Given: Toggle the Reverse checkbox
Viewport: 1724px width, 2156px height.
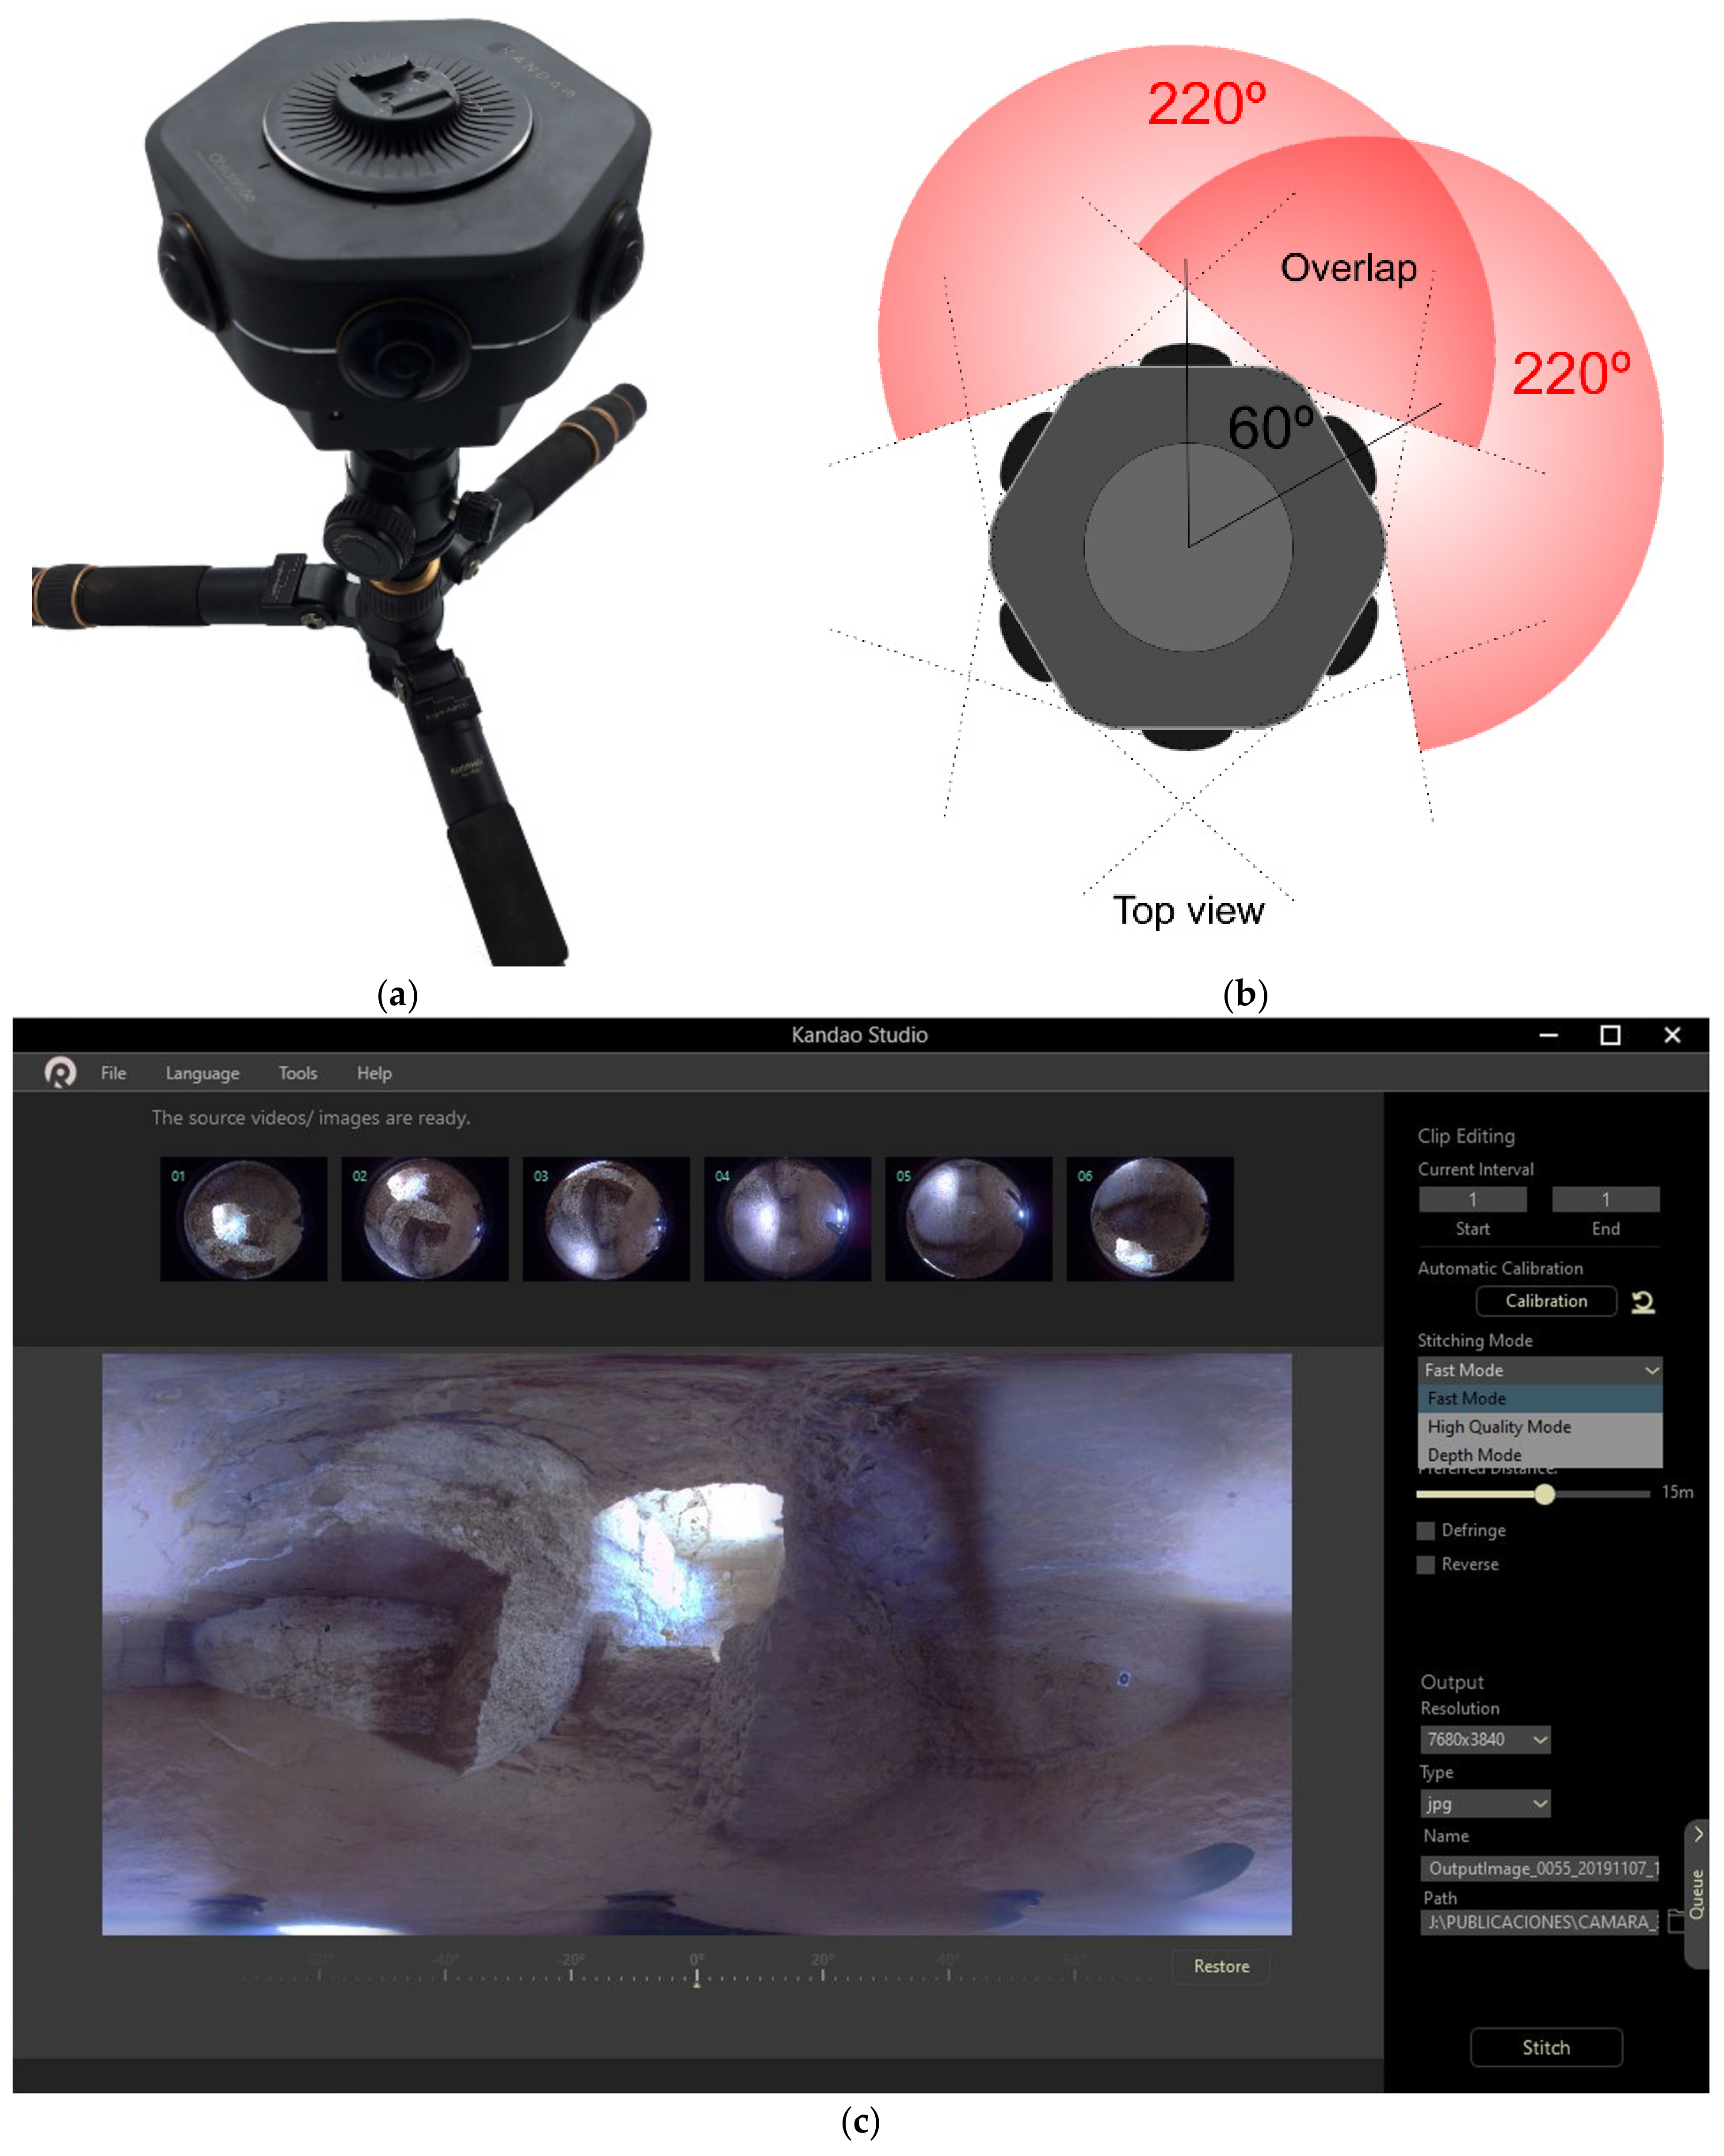Looking at the screenshot, I should [x=1426, y=1564].
